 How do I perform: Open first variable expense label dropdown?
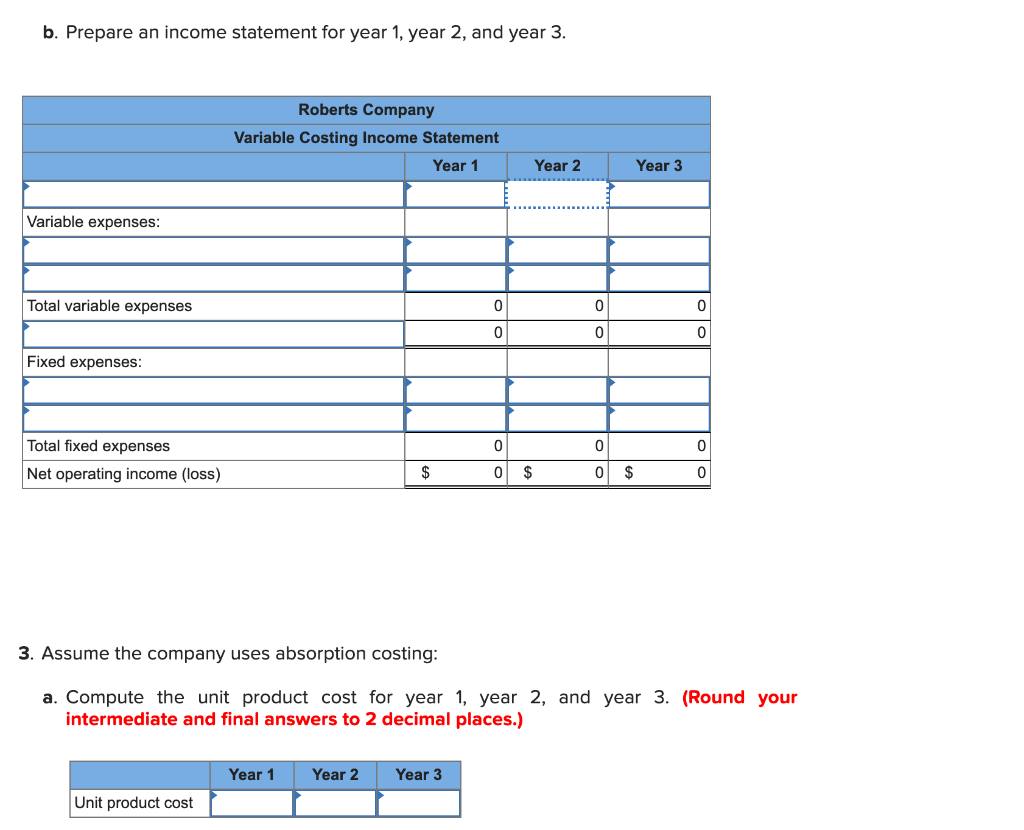[214, 250]
